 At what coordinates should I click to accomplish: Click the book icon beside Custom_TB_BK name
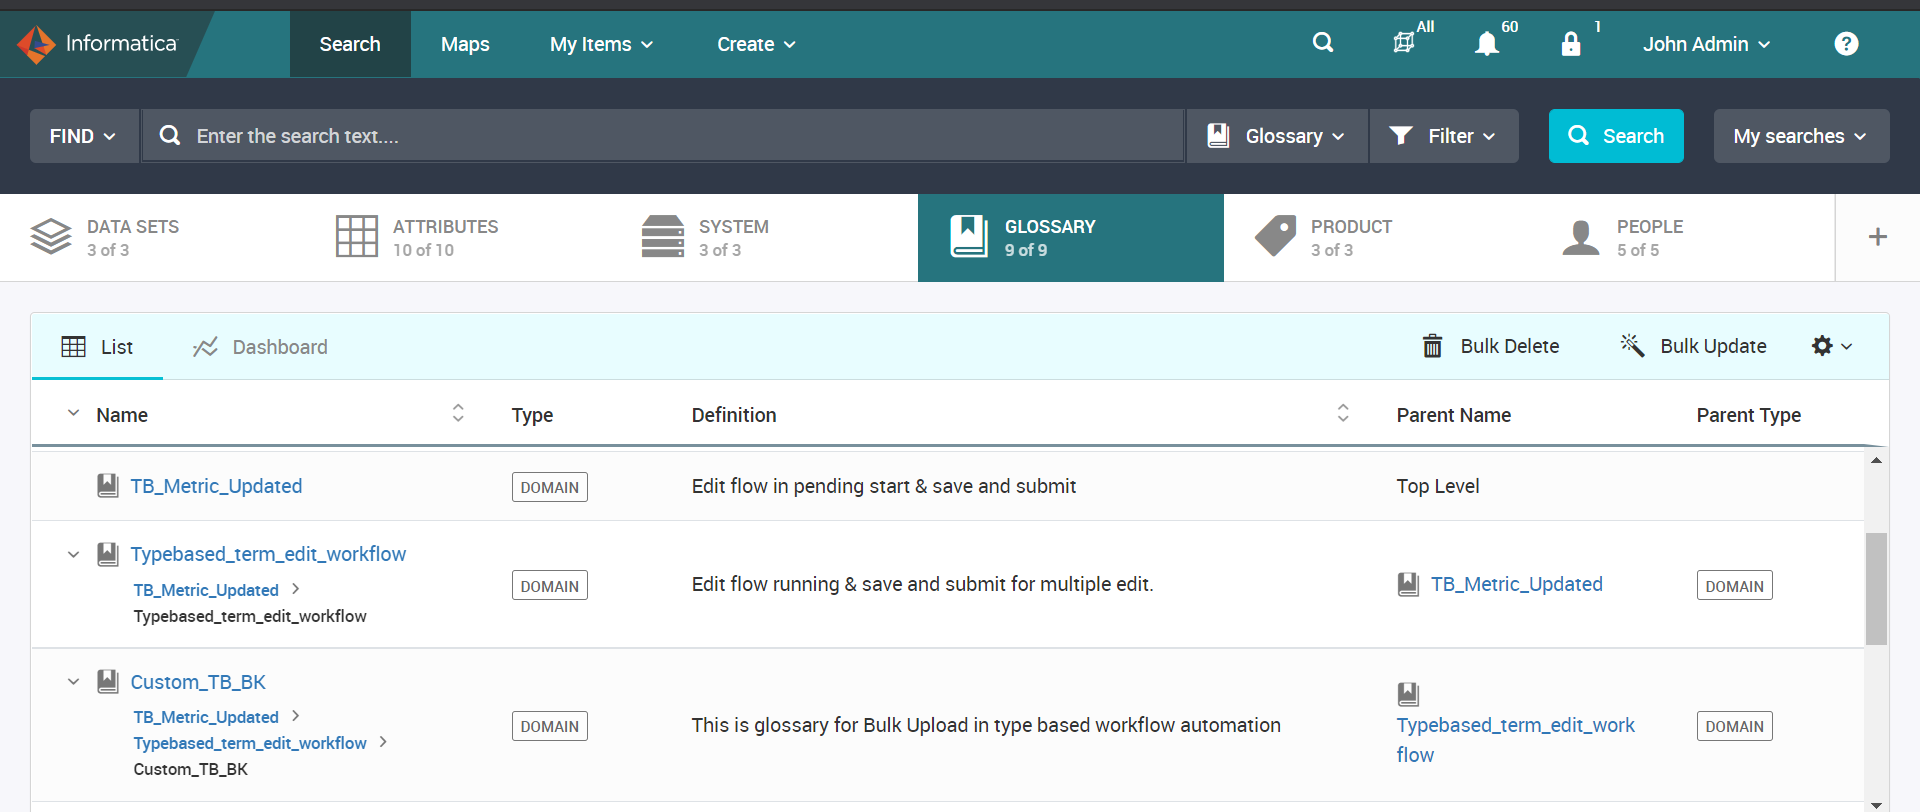pos(108,682)
